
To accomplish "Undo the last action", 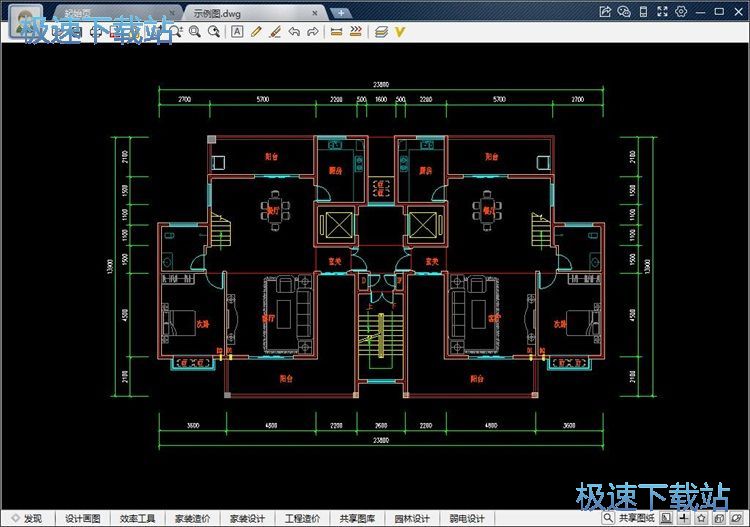I will tap(294, 32).
